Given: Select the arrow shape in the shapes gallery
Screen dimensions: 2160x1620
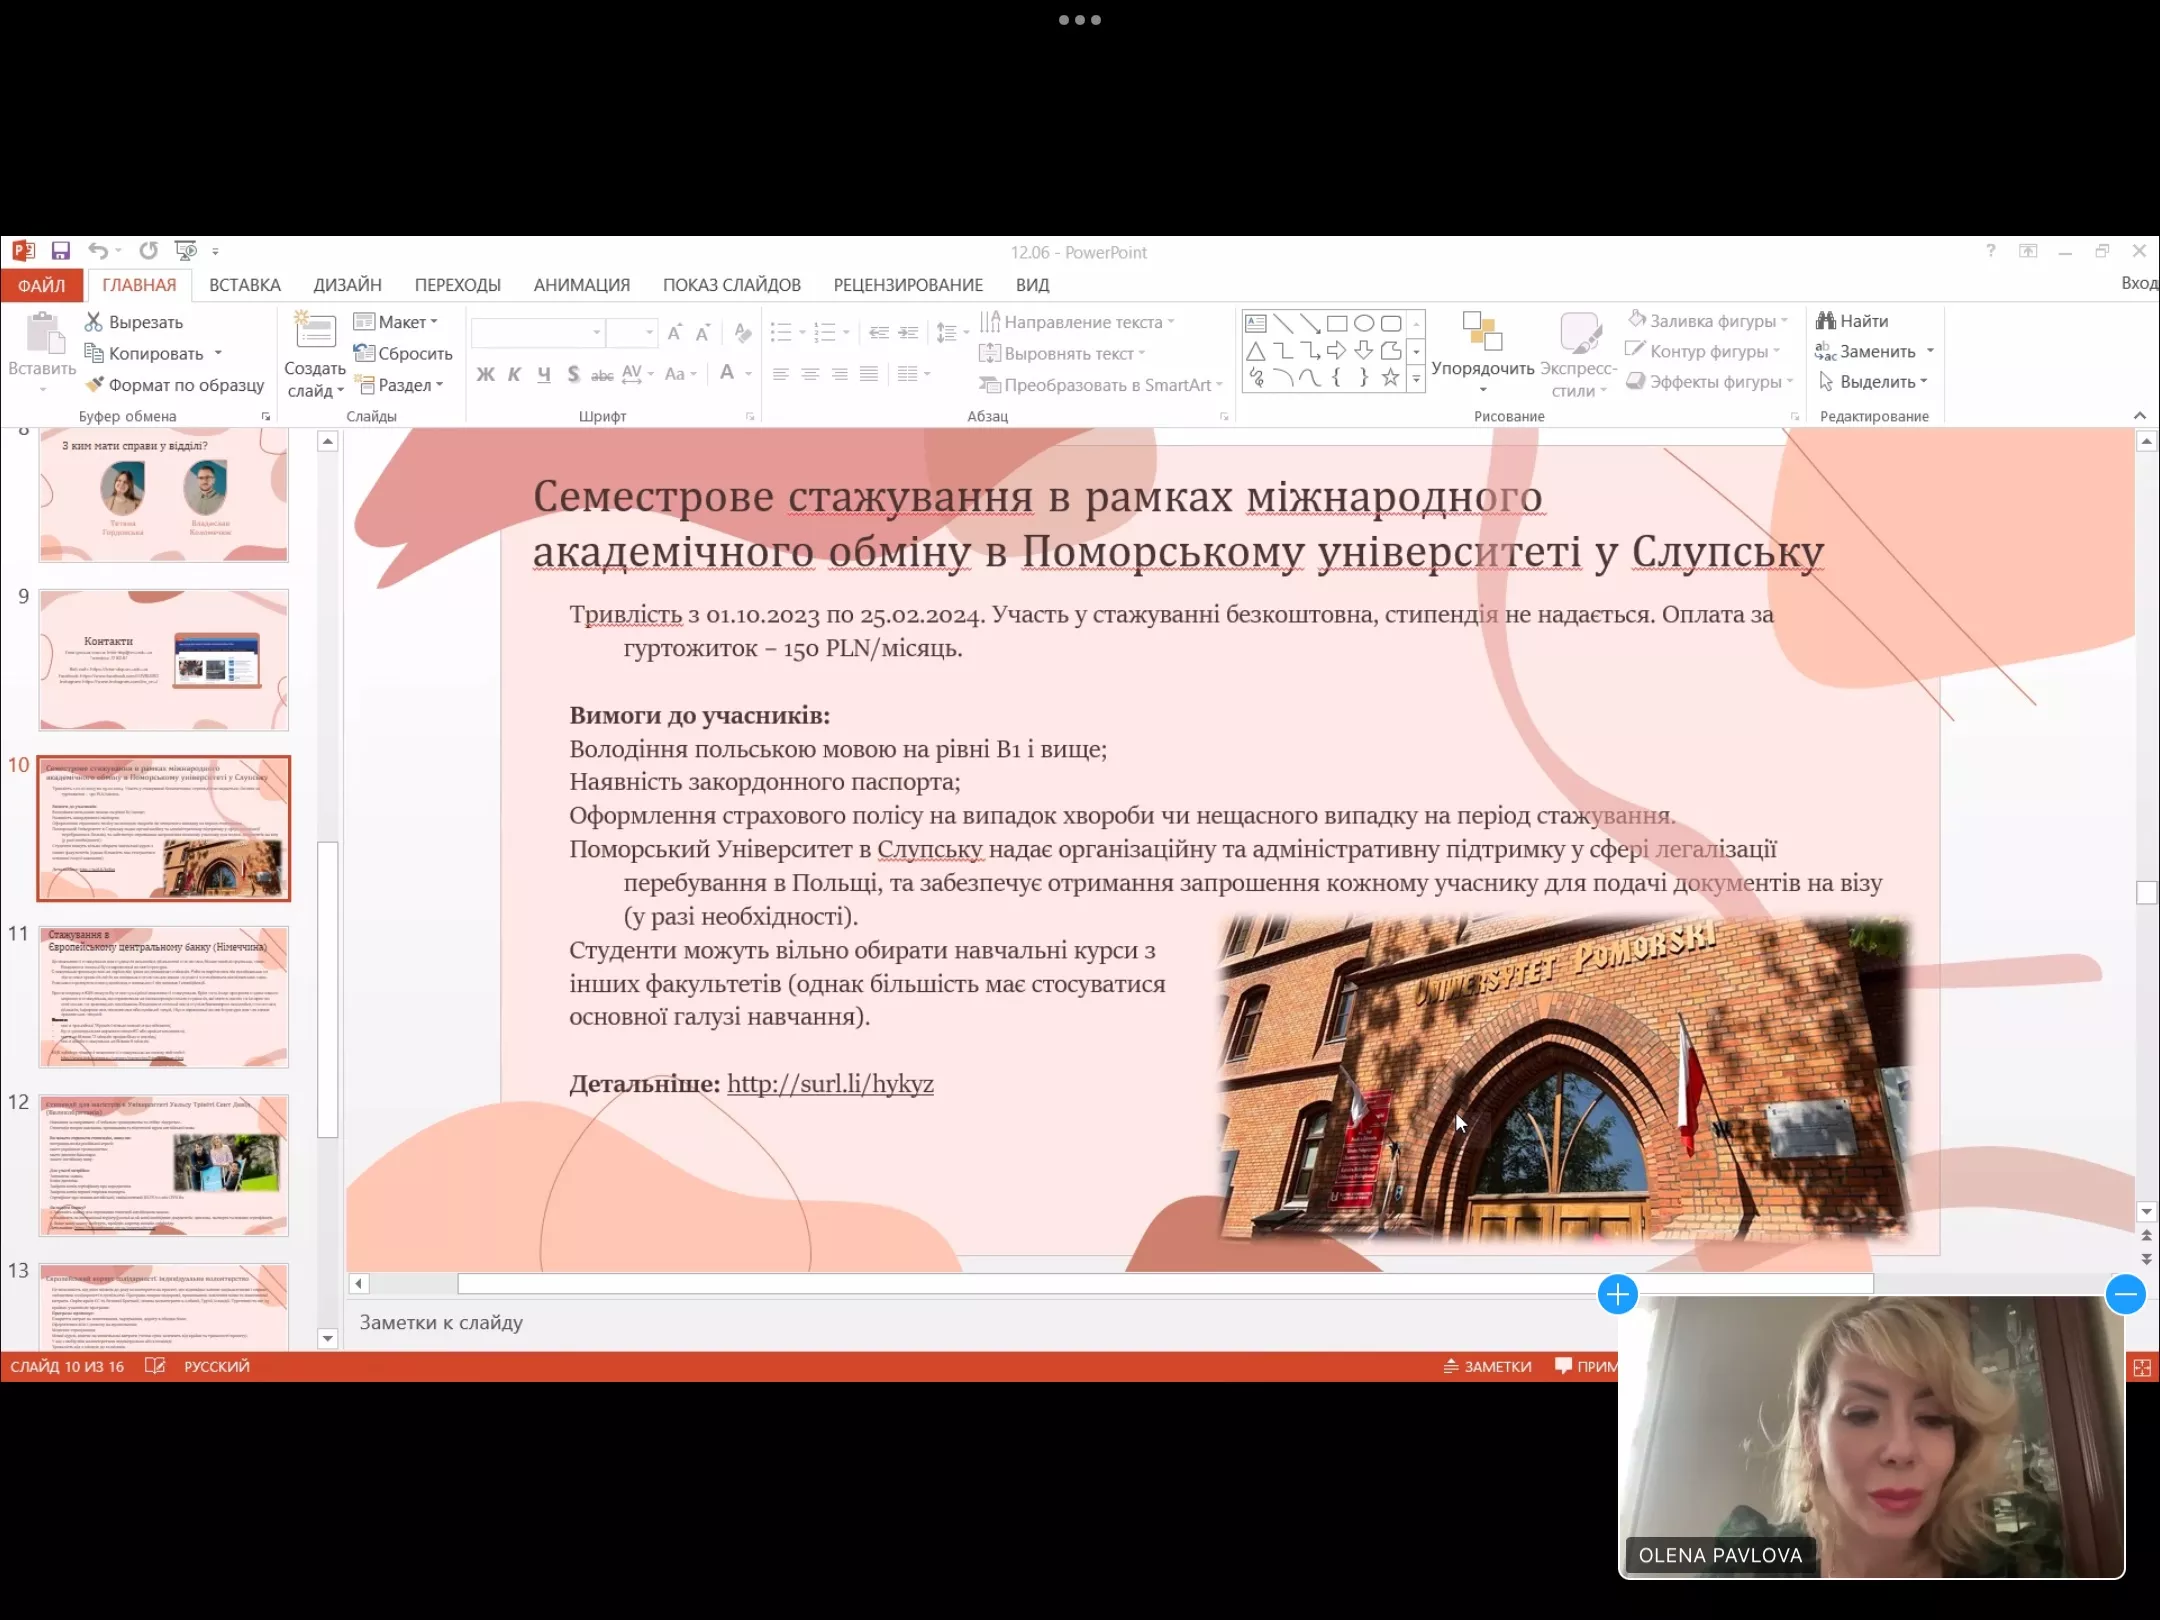Looking at the screenshot, I should click(x=1337, y=351).
